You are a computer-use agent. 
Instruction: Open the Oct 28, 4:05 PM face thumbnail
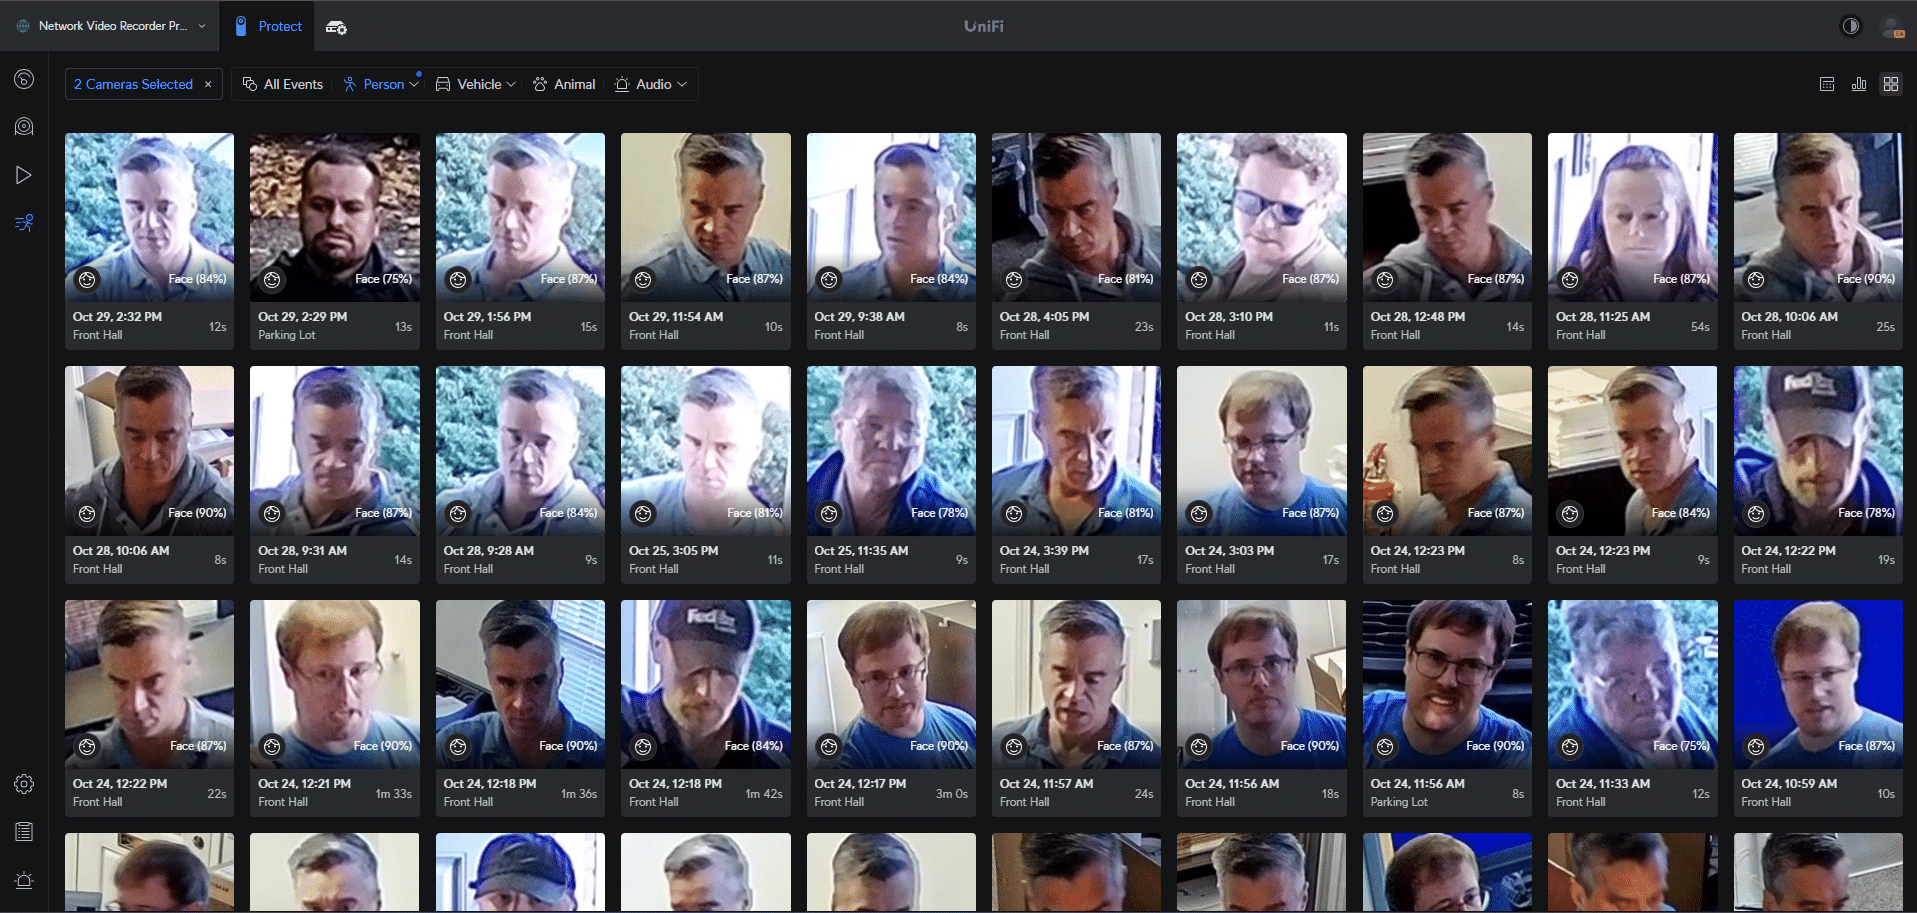point(1076,217)
